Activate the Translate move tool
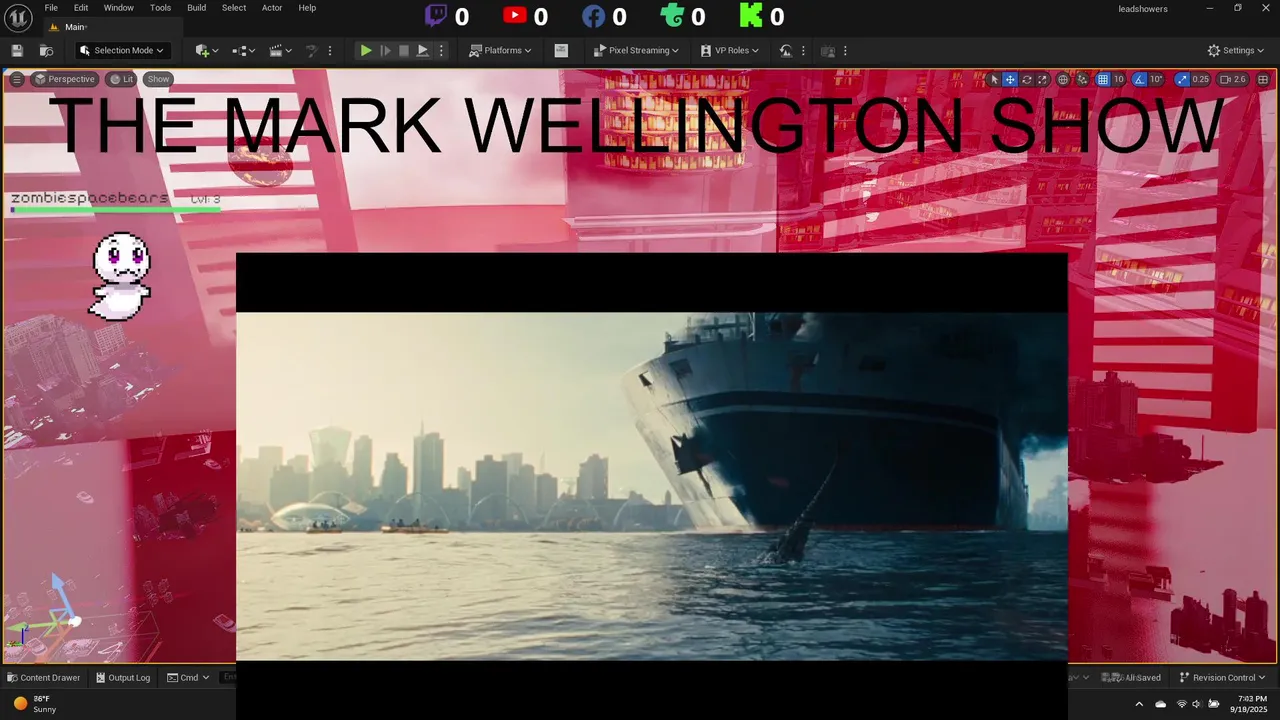Image resolution: width=1280 pixels, height=720 pixels. click(1010, 79)
